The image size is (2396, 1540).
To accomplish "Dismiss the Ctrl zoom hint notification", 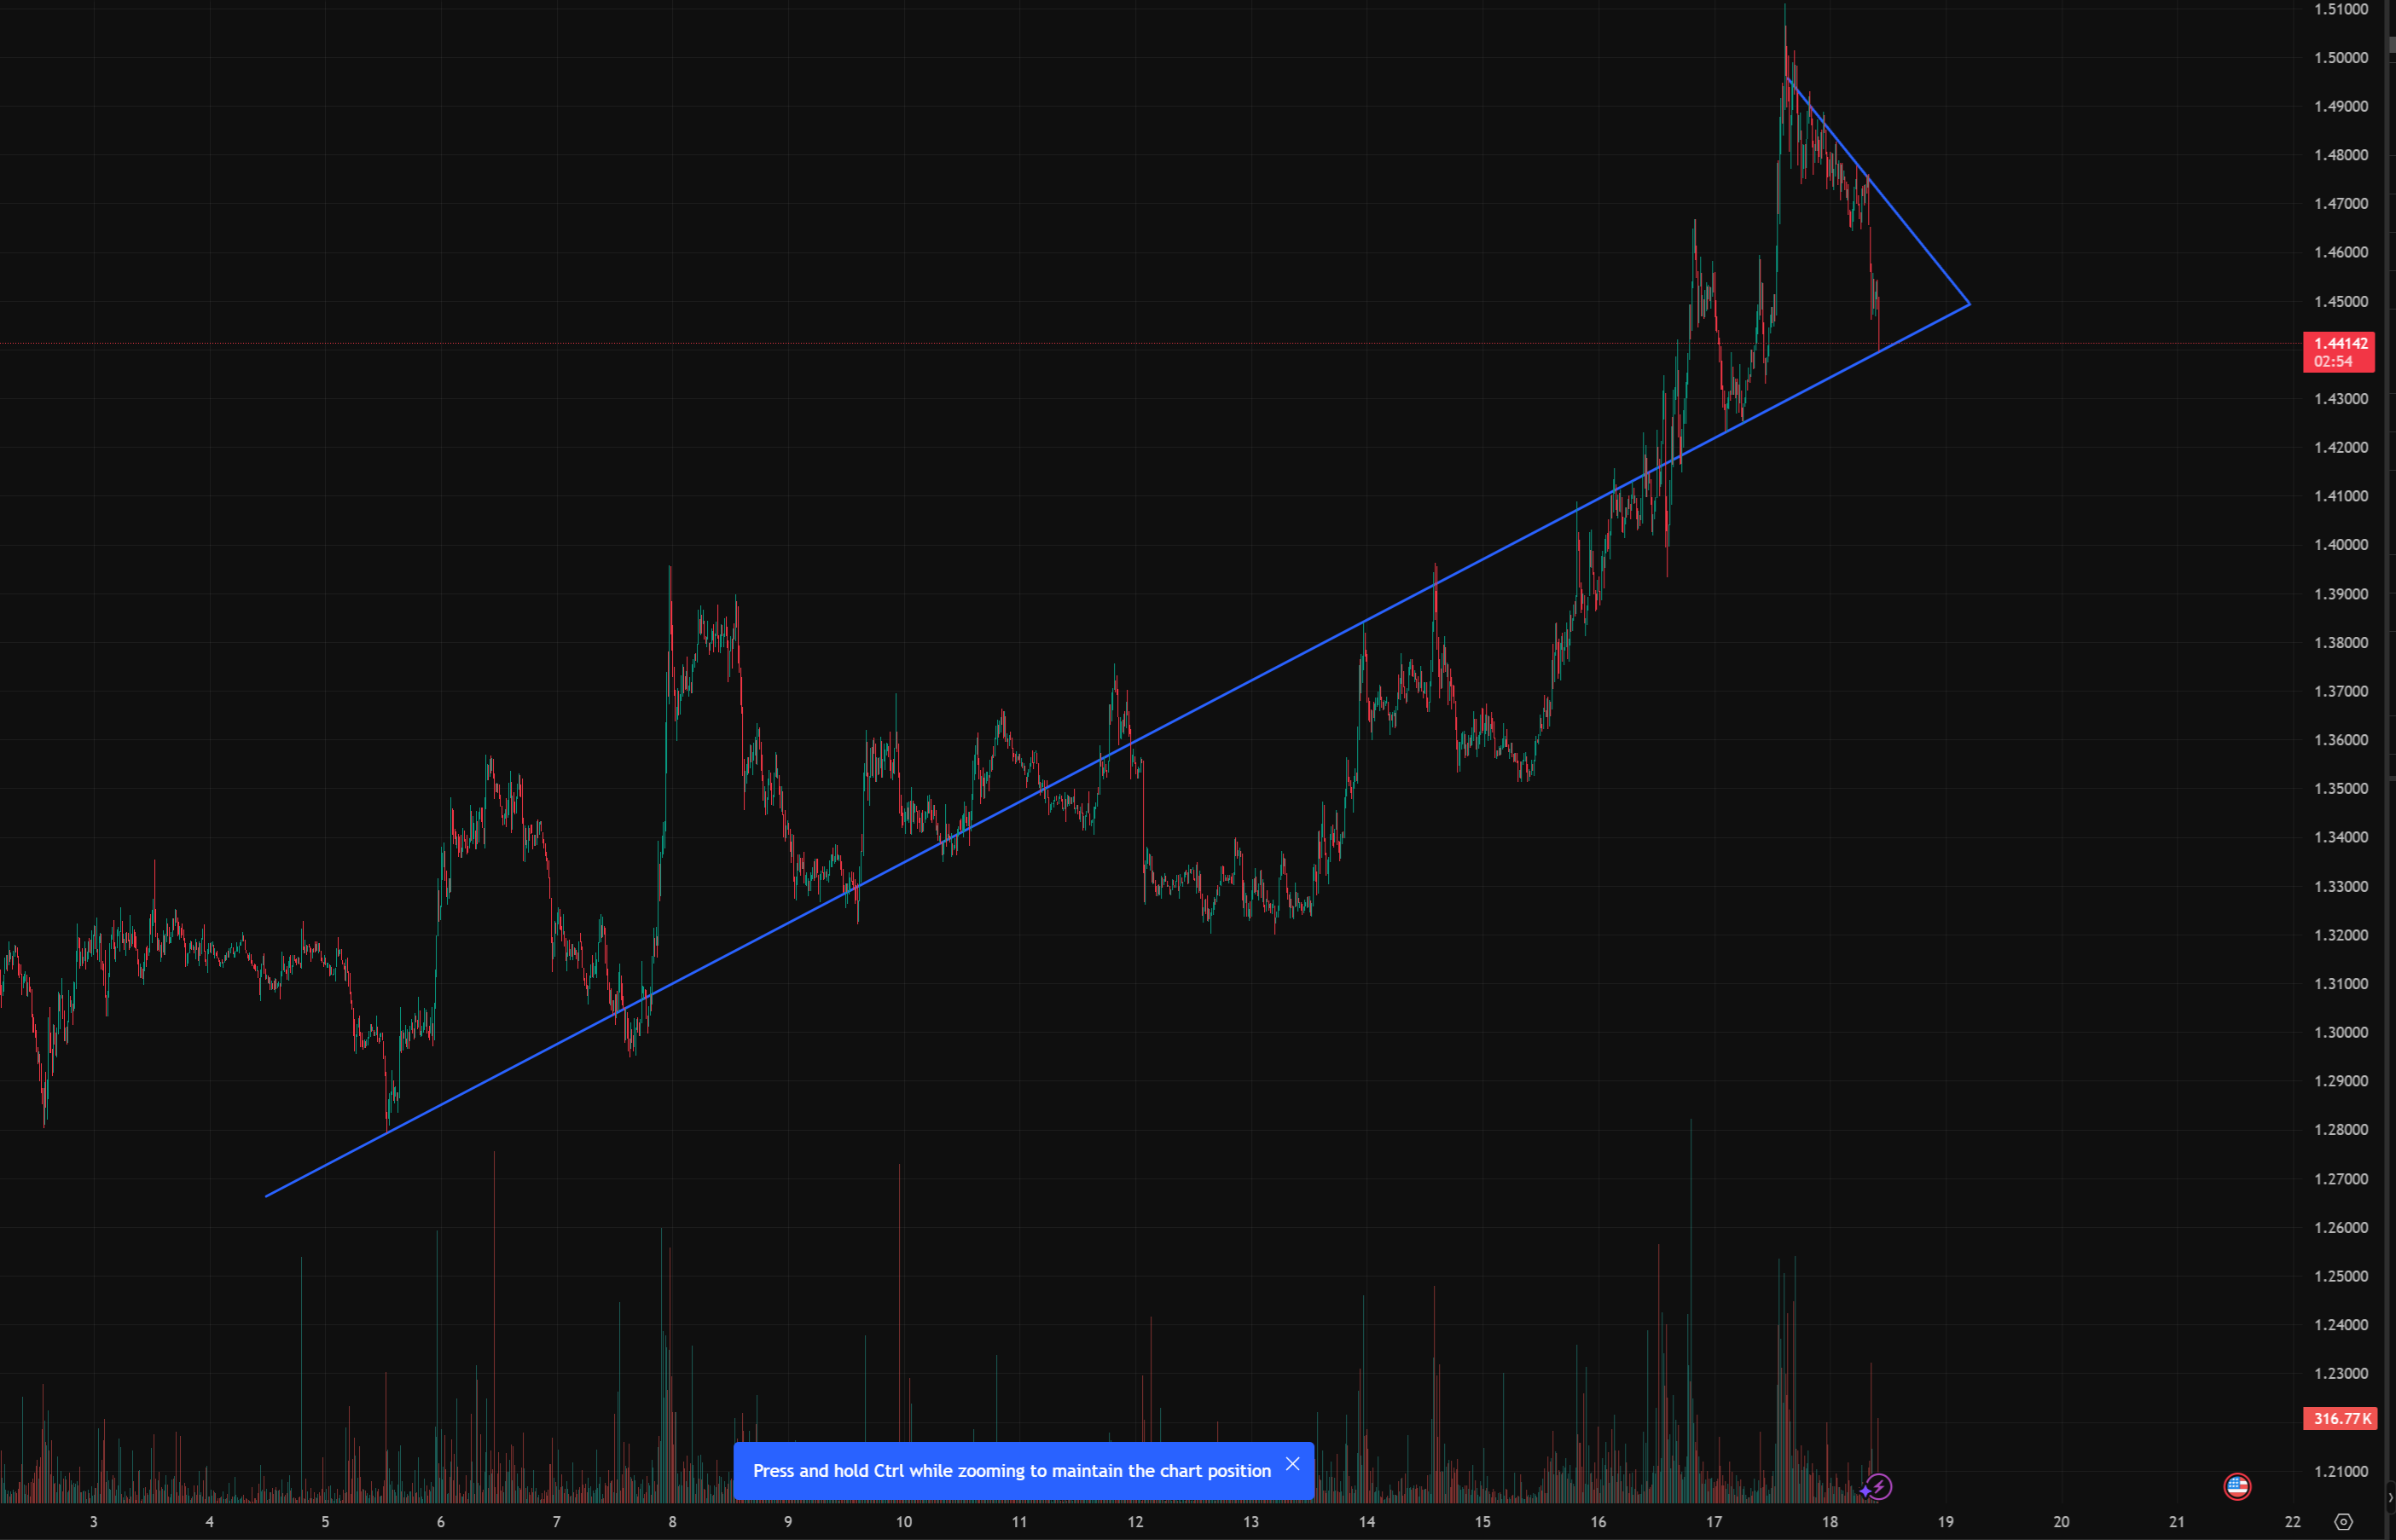I will [x=1292, y=1464].
